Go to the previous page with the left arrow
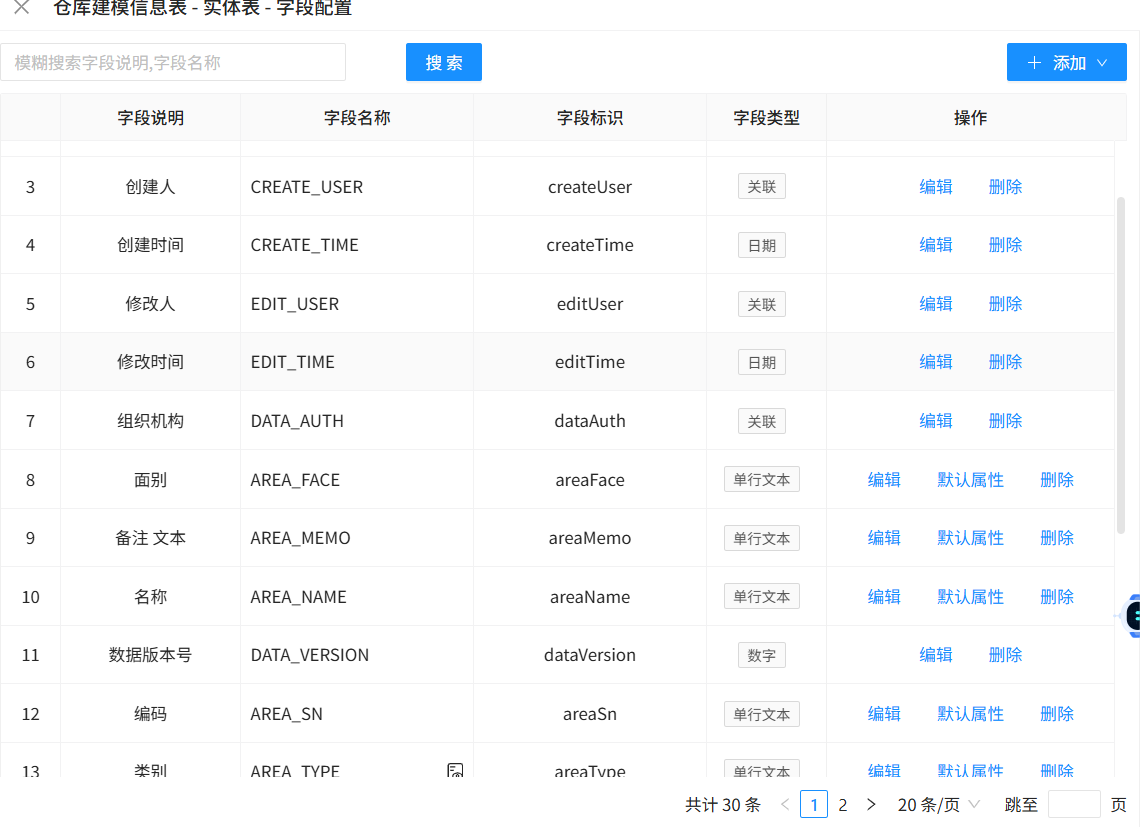This screenshot has width=1140, height=827. [785, 805]
